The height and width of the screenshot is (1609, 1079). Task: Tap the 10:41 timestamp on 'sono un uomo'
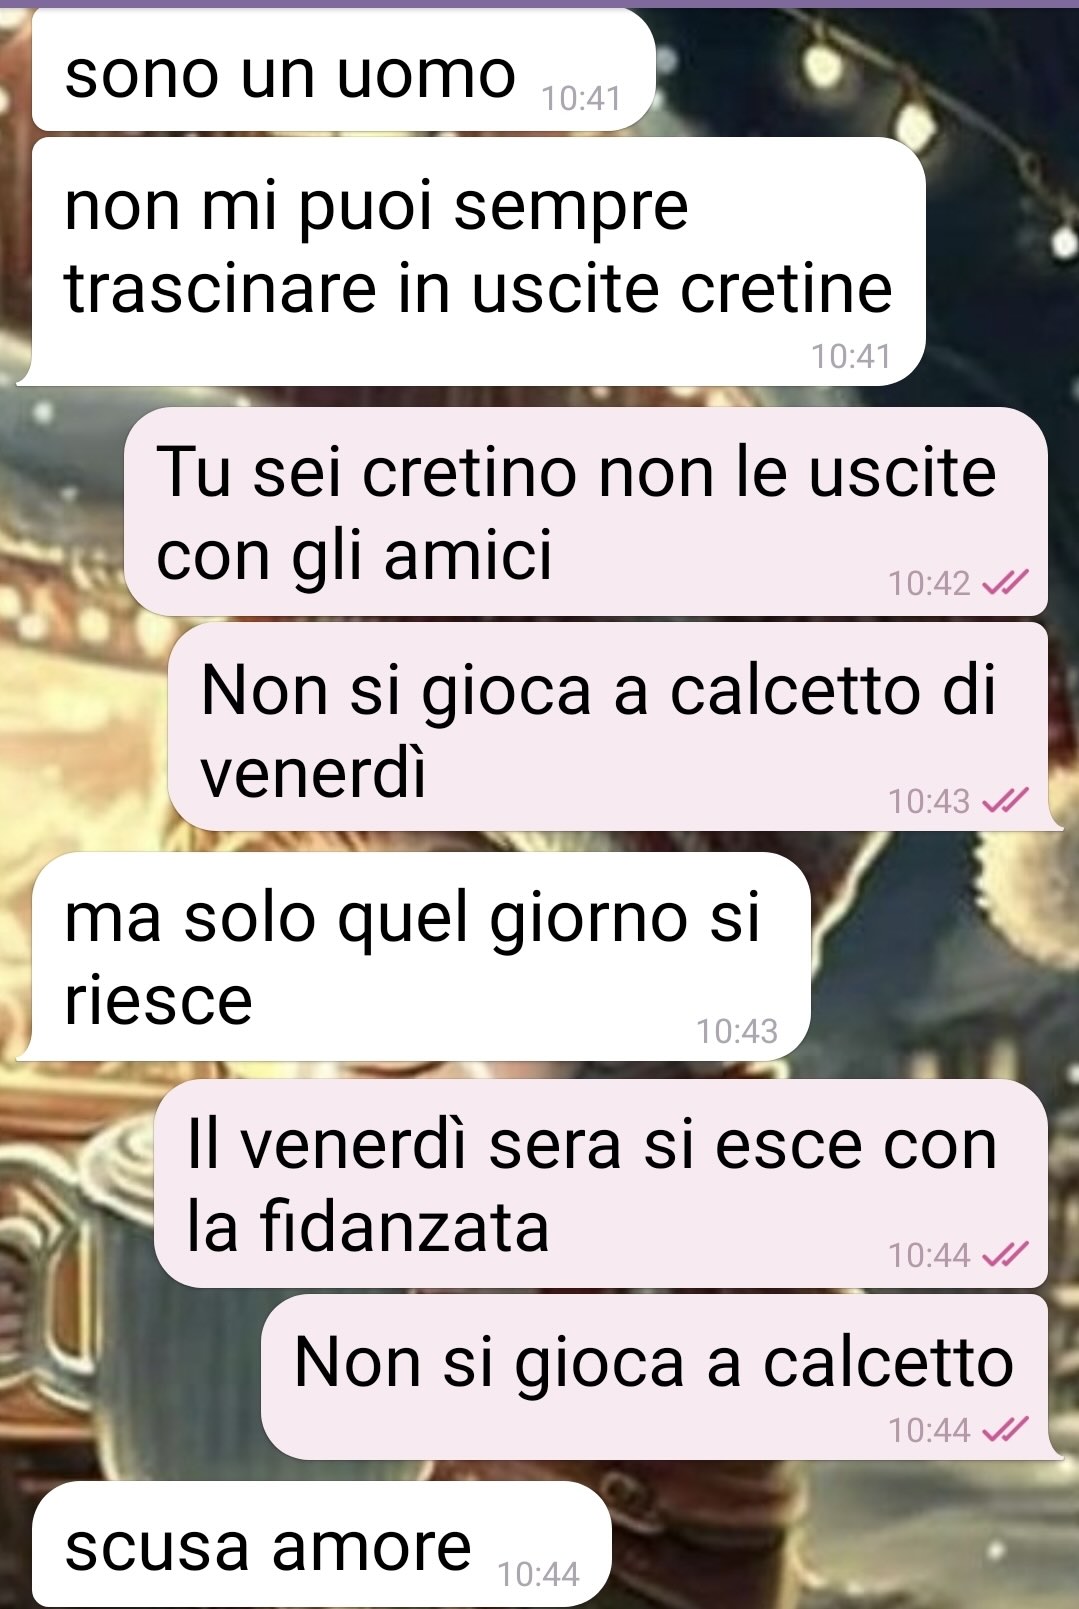pyautogui.click(x=581, y=98)
